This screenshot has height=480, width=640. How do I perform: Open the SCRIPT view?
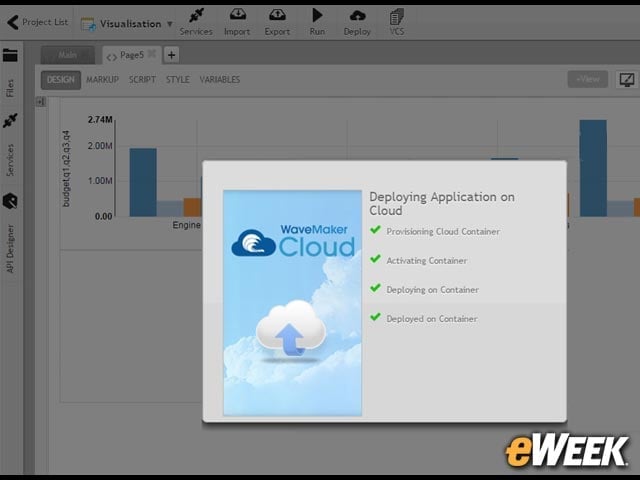tap(142, 80)
